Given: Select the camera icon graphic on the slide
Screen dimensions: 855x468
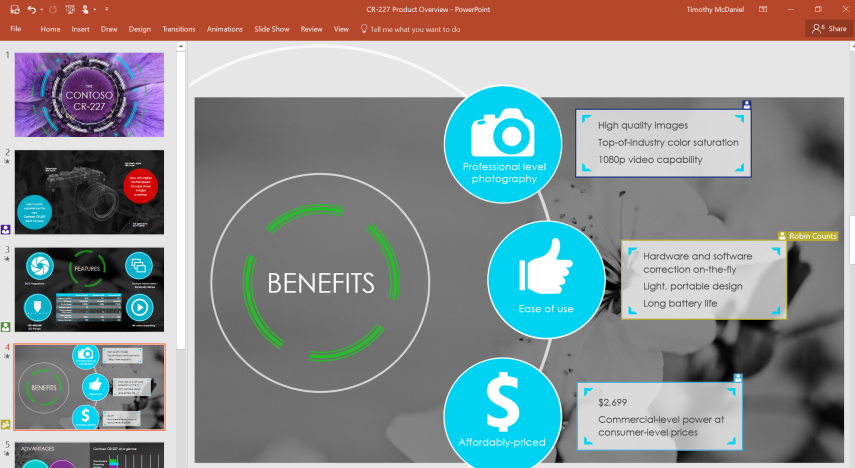Looking at the screenshot, I should point(503,133).
